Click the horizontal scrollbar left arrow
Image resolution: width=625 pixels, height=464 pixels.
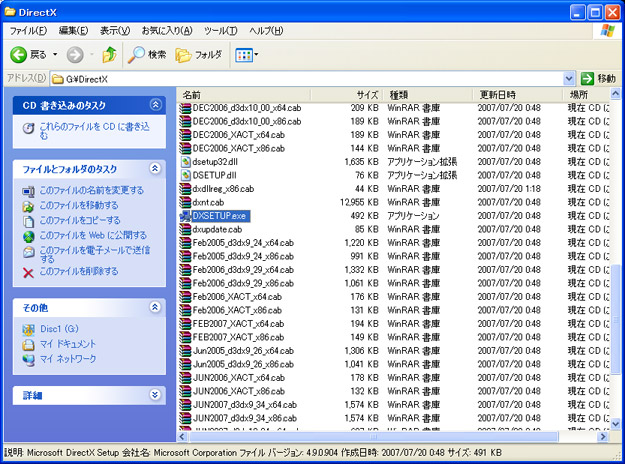pos(183,436)
